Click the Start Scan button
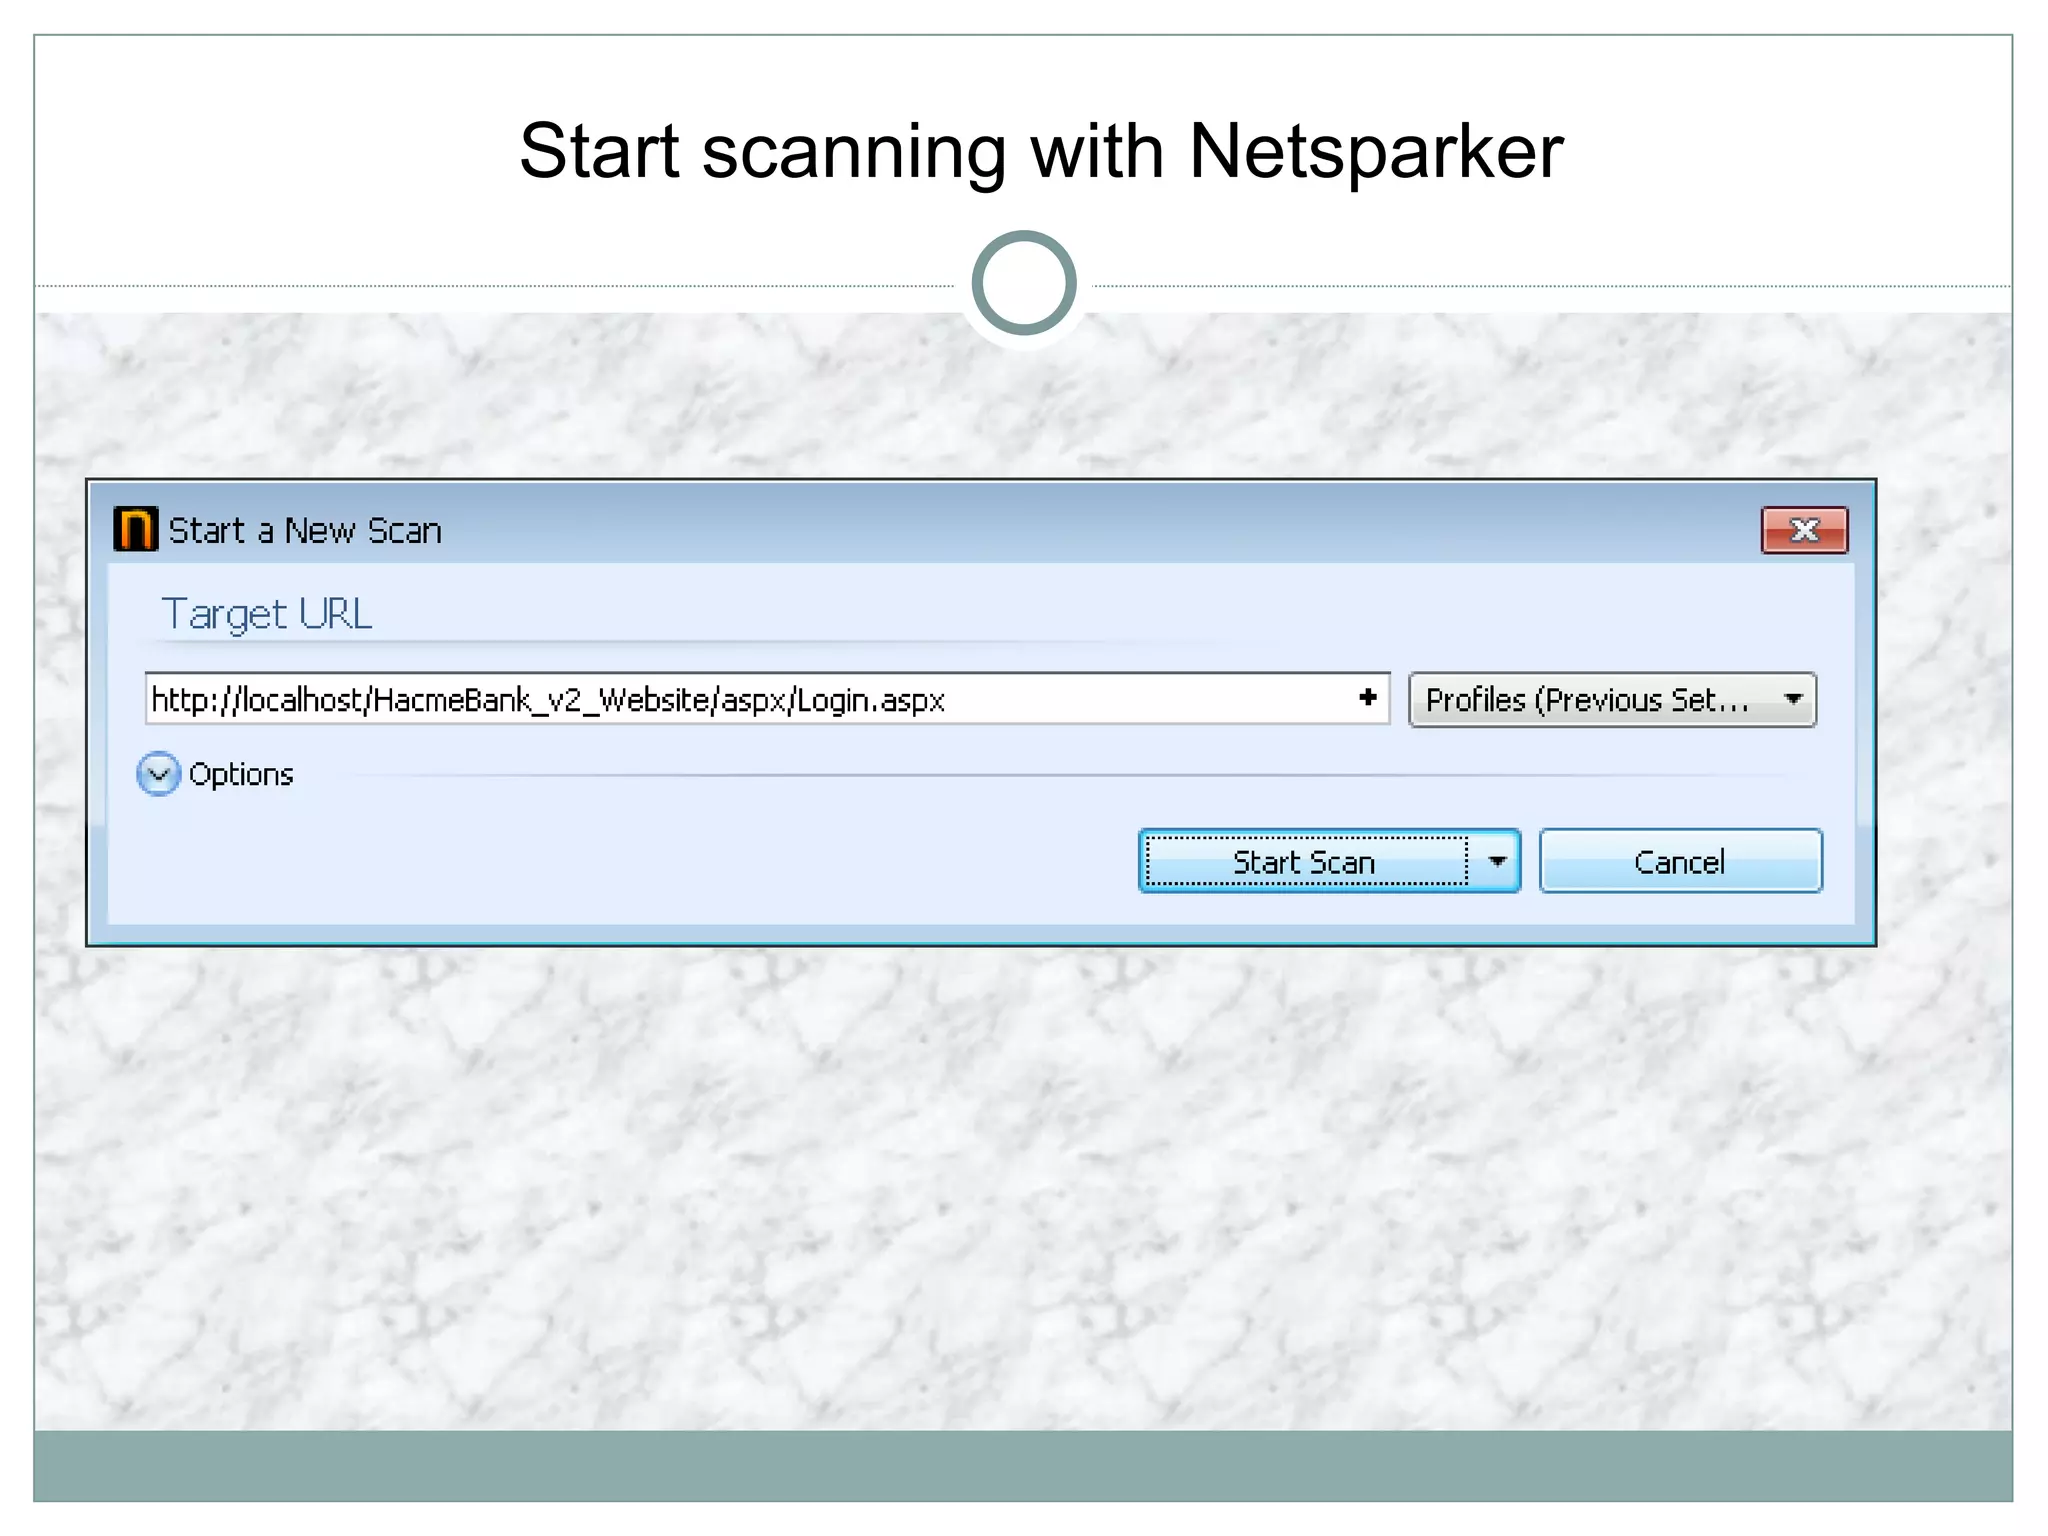Image resolution: width=2048 pixels, height=1536 pixels. (1306, 861)
